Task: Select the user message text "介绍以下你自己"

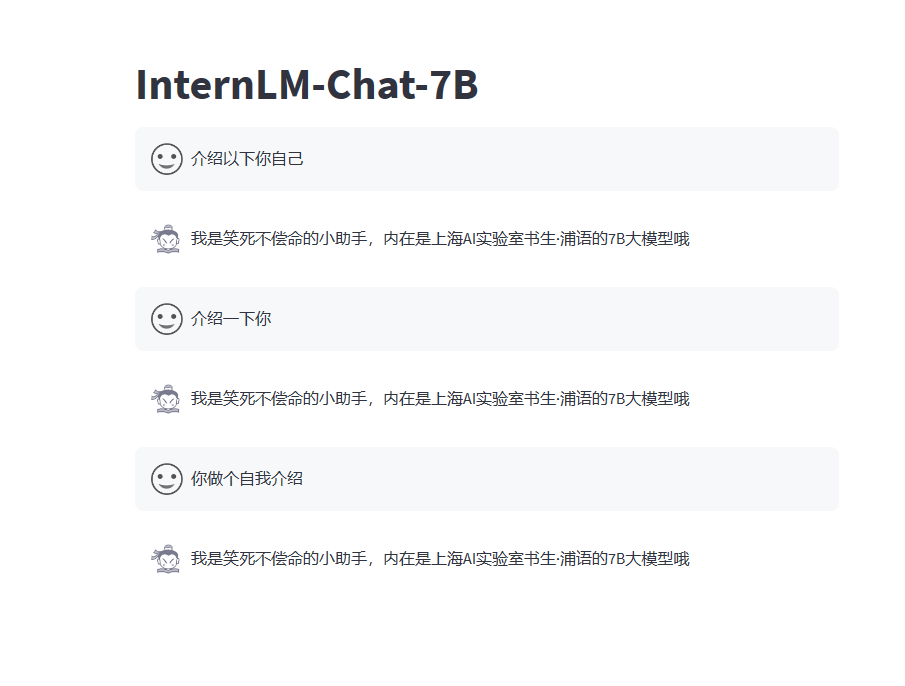Action: pyautogui.click(x=247, y=159)
